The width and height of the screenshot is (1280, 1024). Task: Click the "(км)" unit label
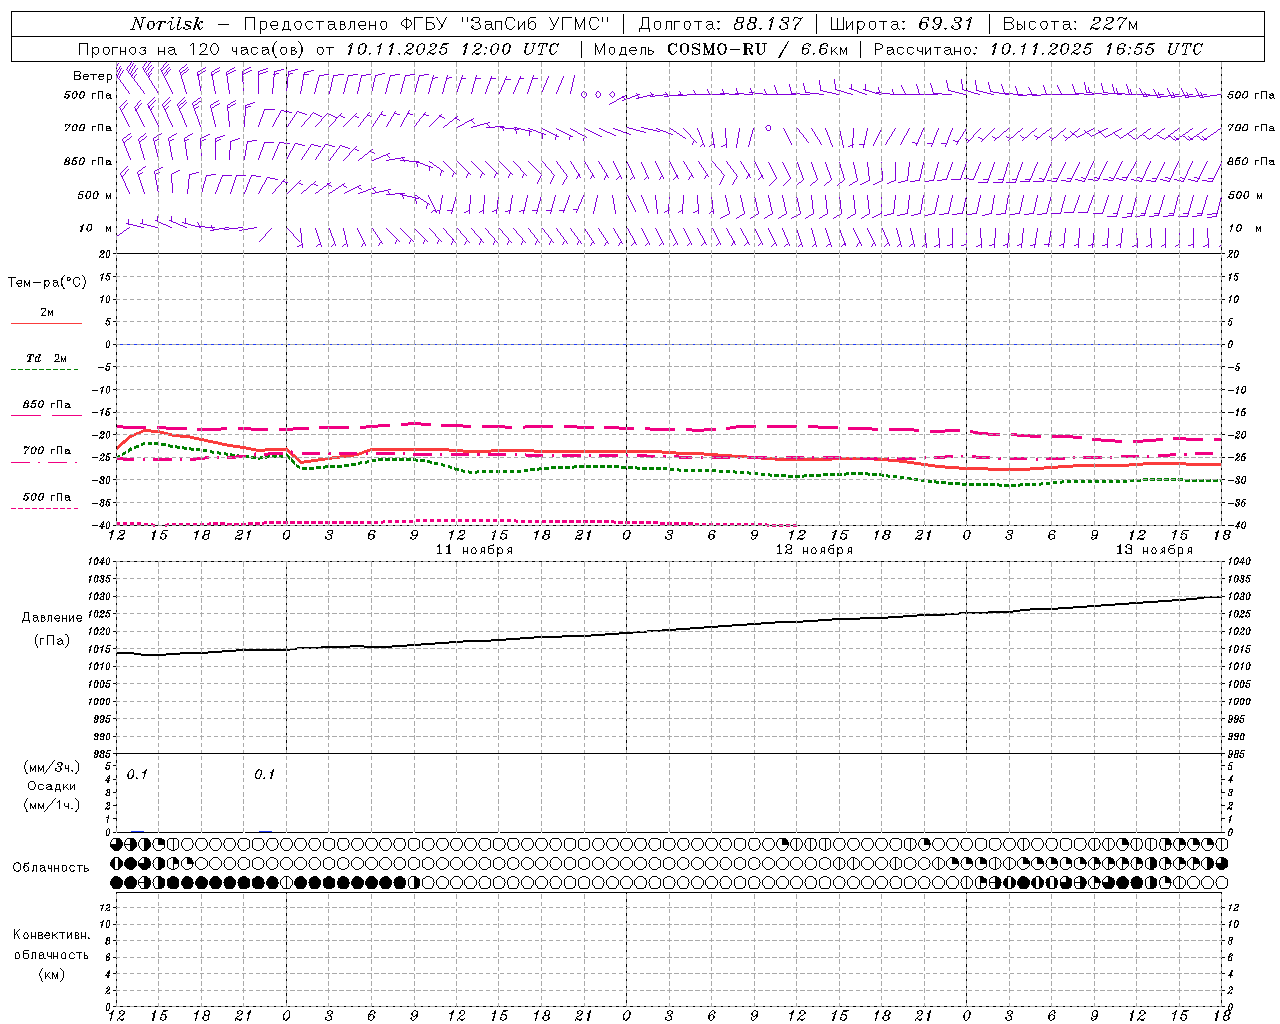click(x=52, y=974)
